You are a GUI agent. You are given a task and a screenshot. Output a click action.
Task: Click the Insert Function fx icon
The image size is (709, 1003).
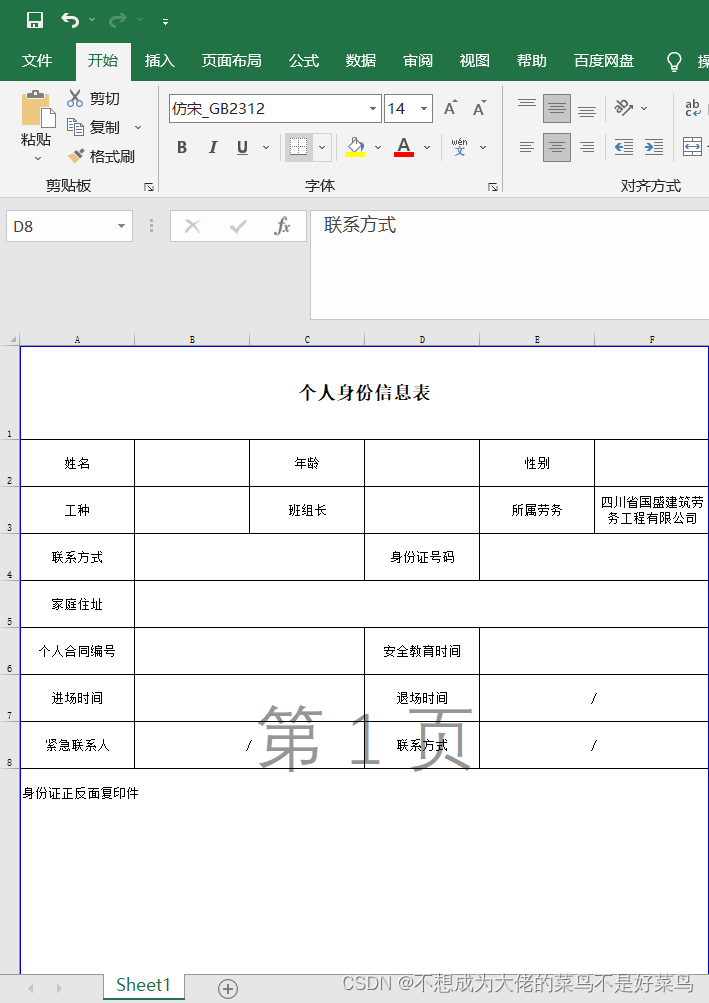pos(282,226)
